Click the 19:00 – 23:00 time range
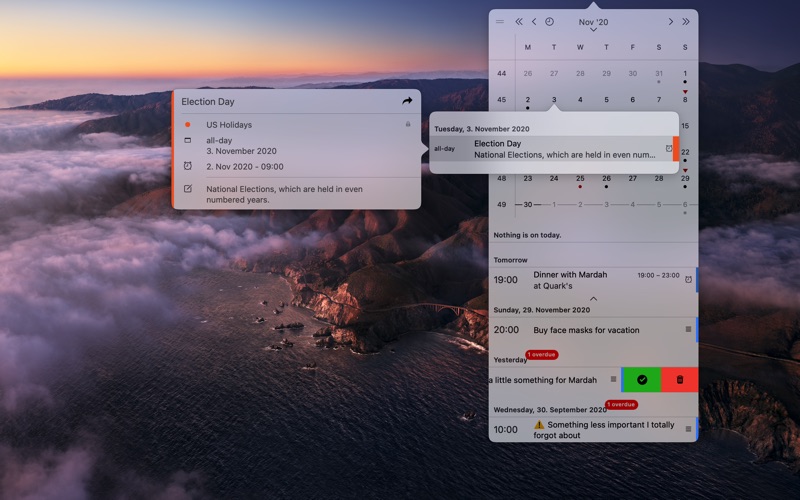The image size is (800, 500). point(658,276)
